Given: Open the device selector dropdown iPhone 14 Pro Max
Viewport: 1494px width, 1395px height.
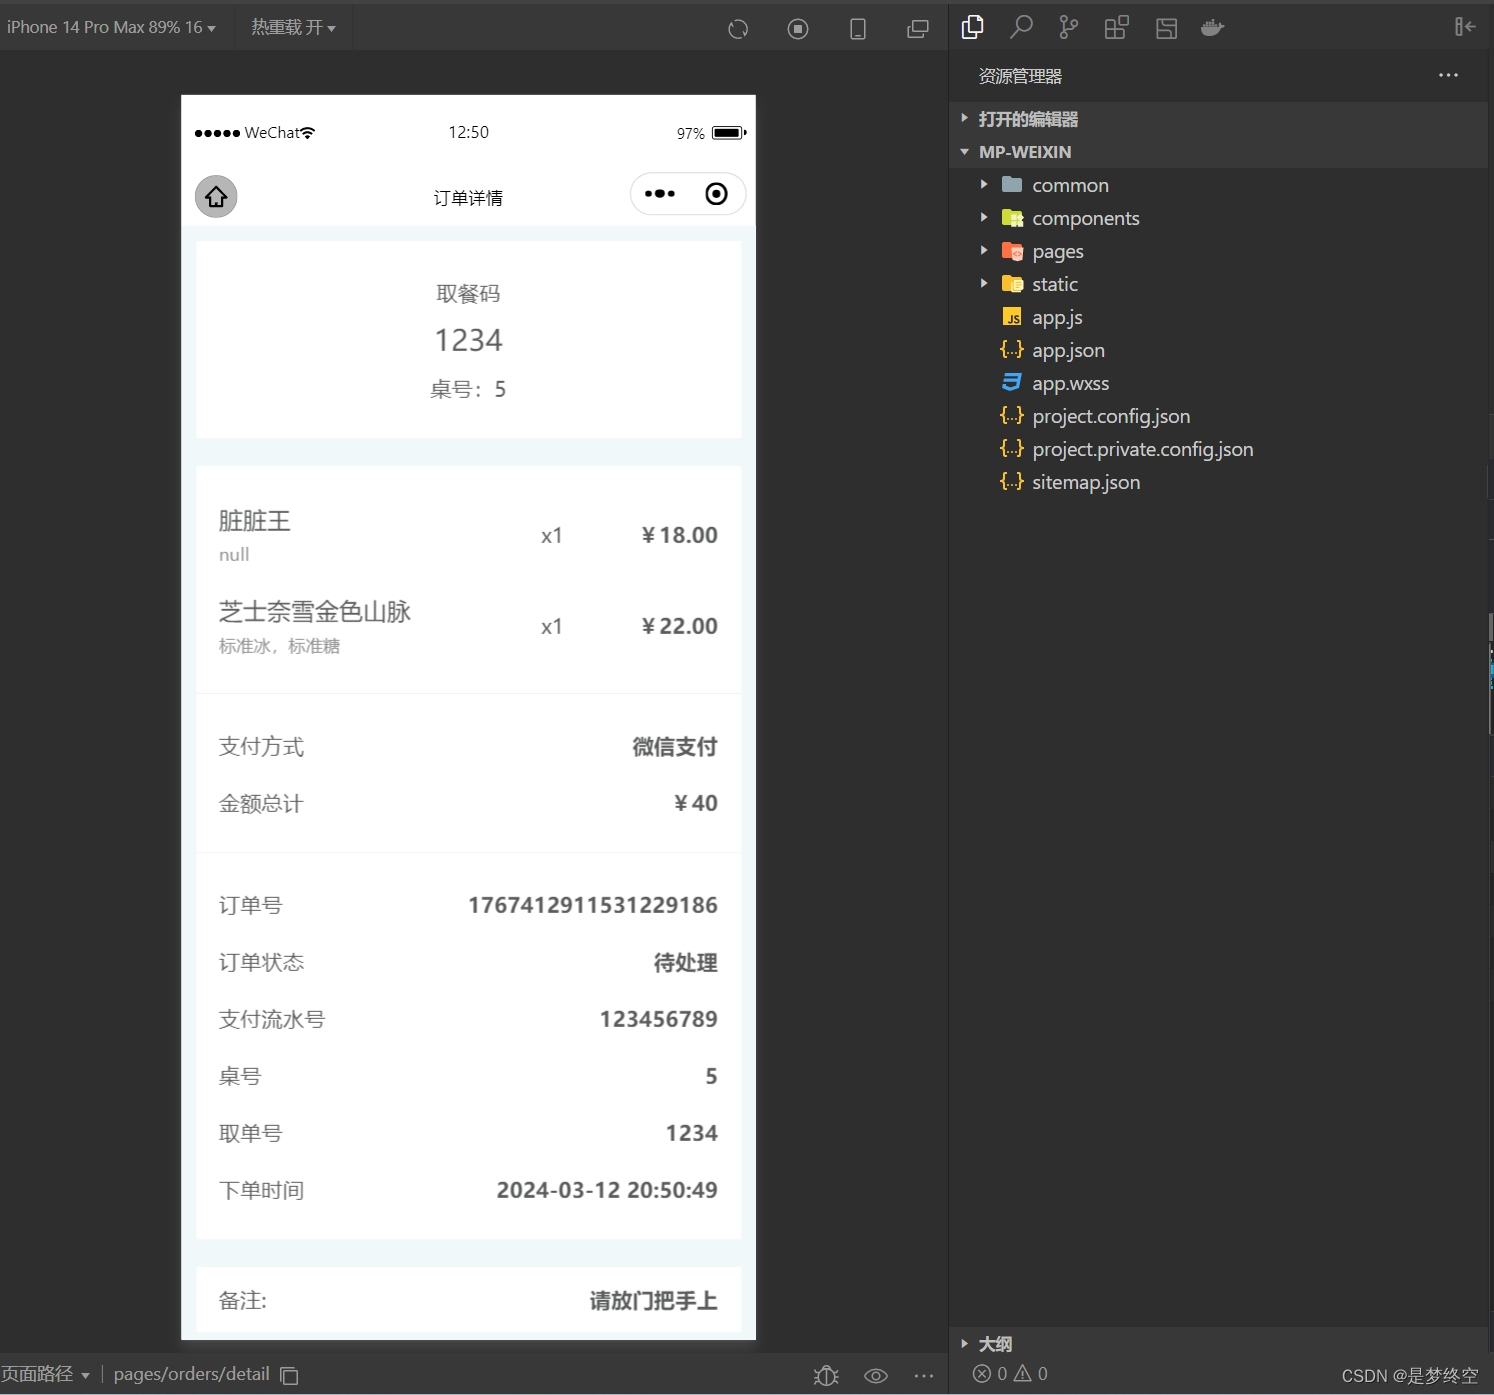Looking at the screenshot, I should tap(110, 27).
